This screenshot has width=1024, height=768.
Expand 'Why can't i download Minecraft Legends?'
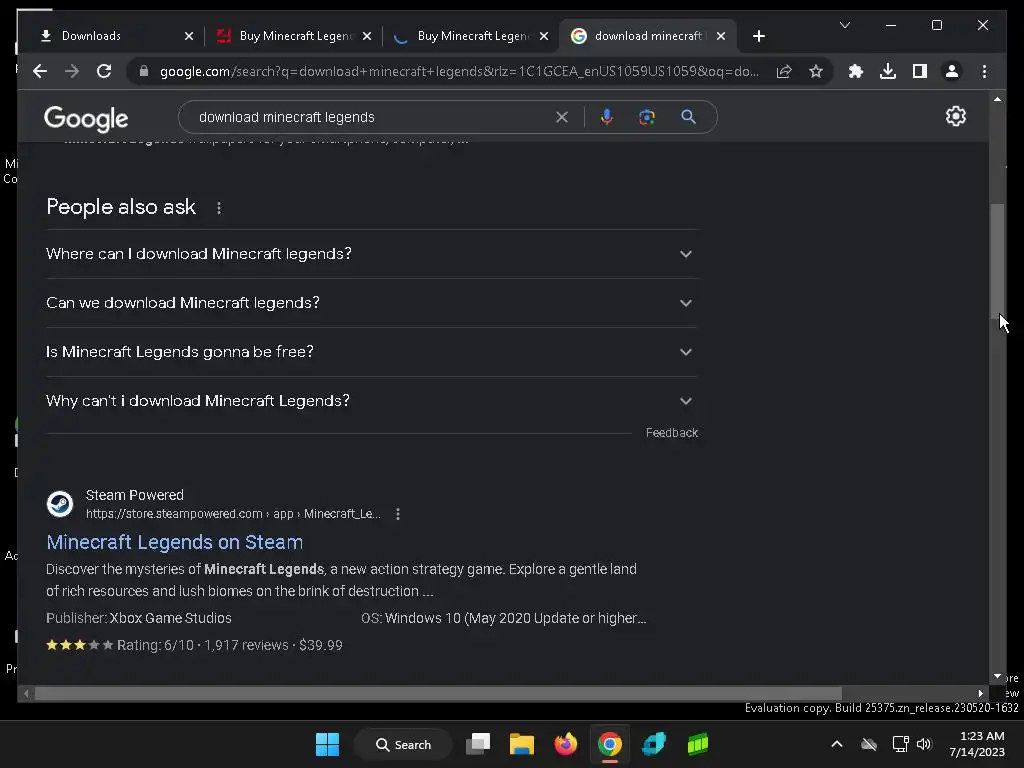(372, 400)
